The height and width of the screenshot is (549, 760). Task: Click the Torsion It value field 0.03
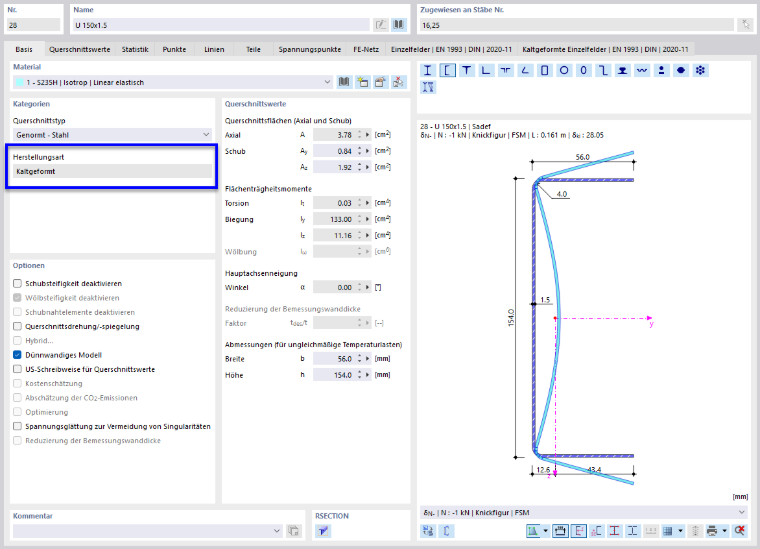(x=334, y=203)
